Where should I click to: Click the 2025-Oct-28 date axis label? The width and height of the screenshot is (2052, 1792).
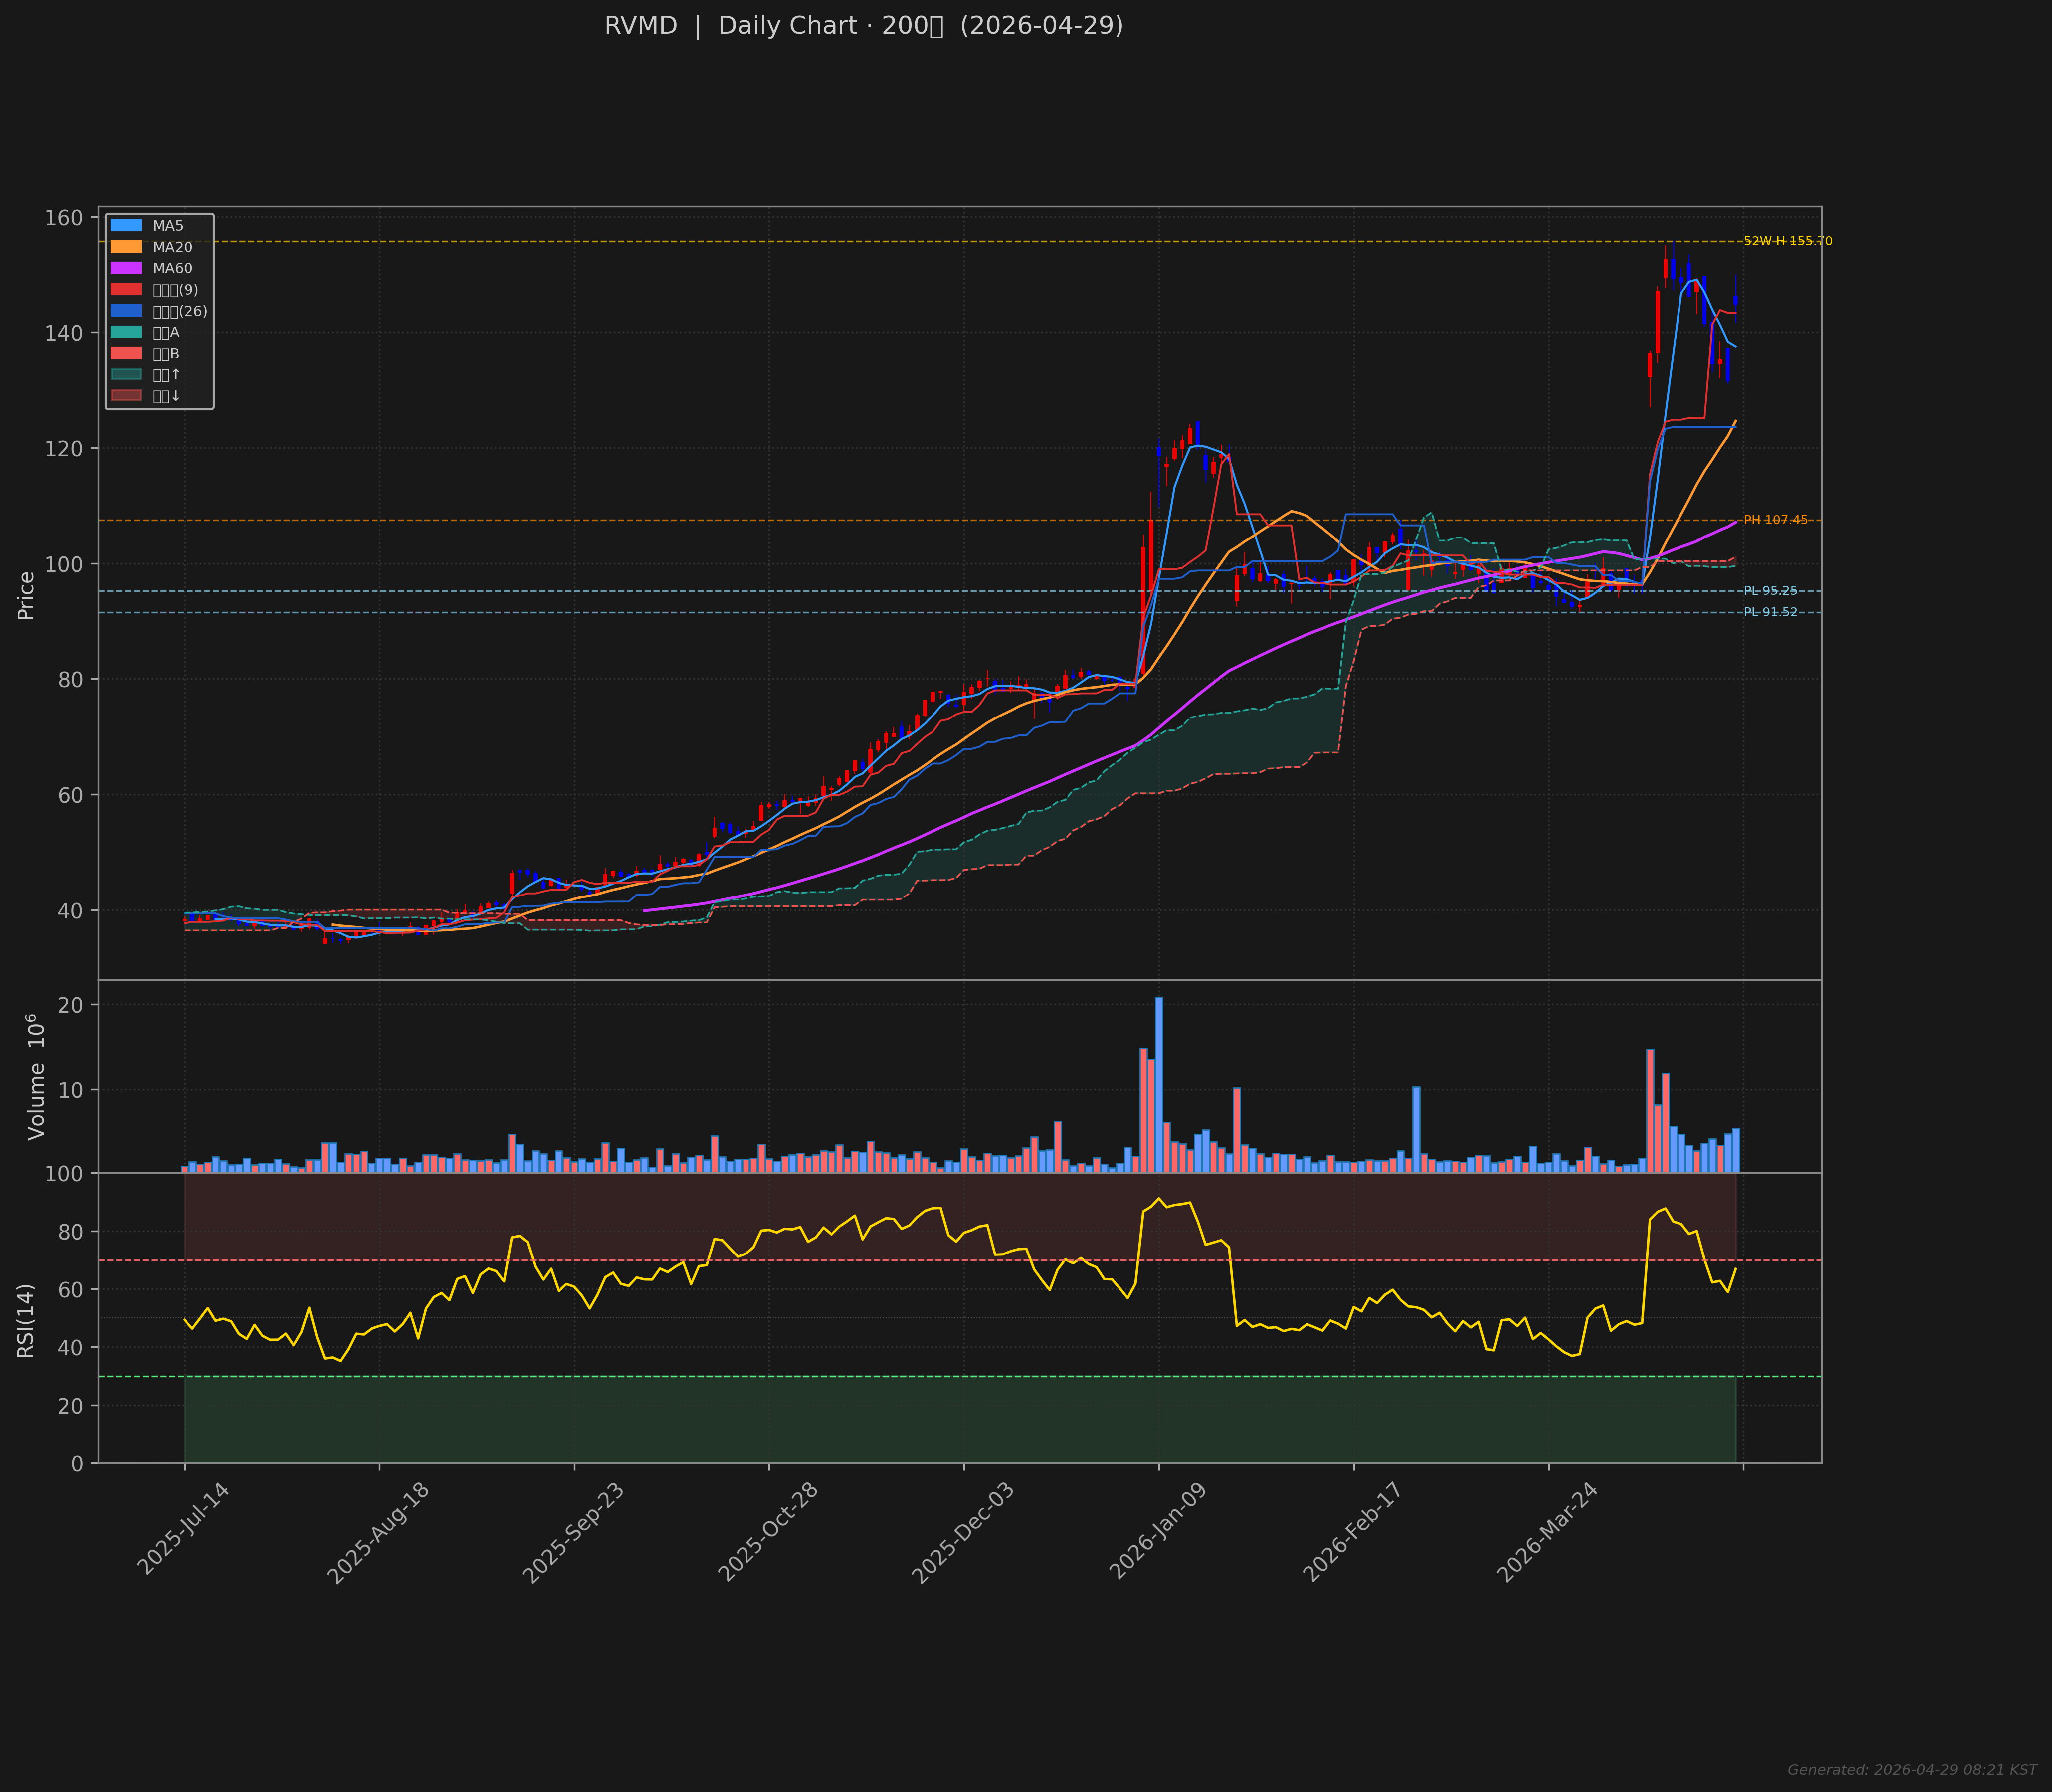coord(768,1531)
